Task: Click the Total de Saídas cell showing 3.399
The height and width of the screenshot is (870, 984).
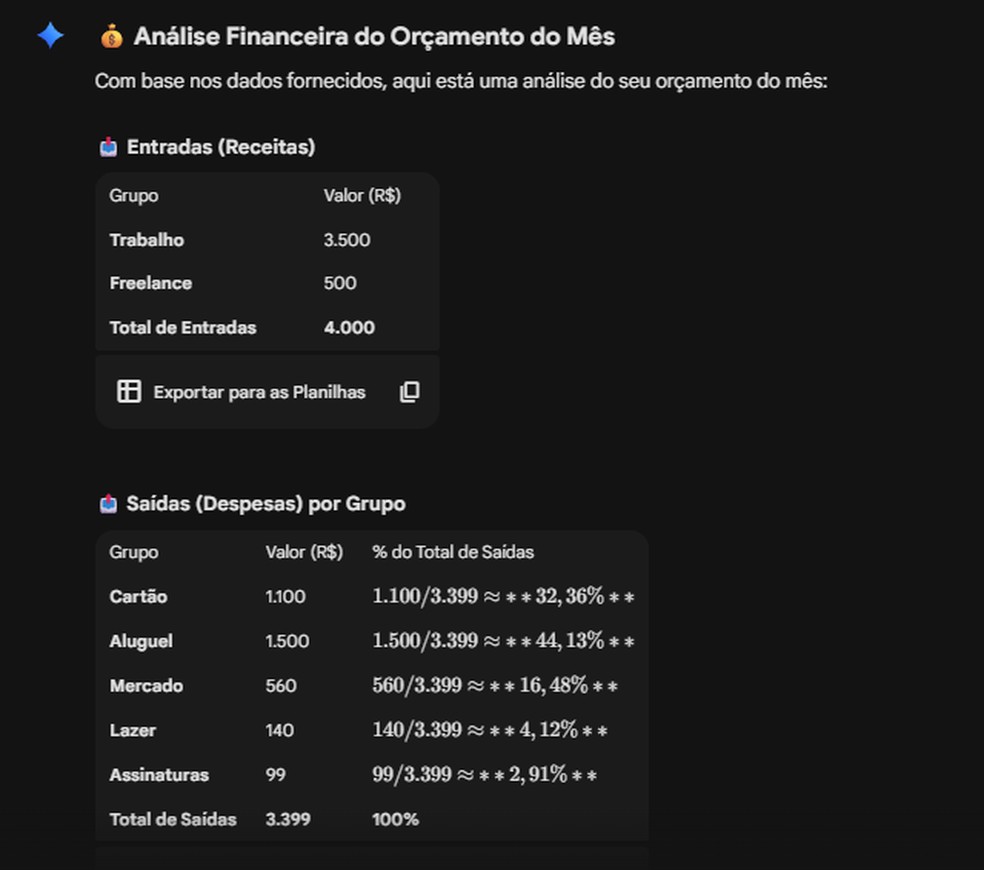Action: [x=288, y=819]
